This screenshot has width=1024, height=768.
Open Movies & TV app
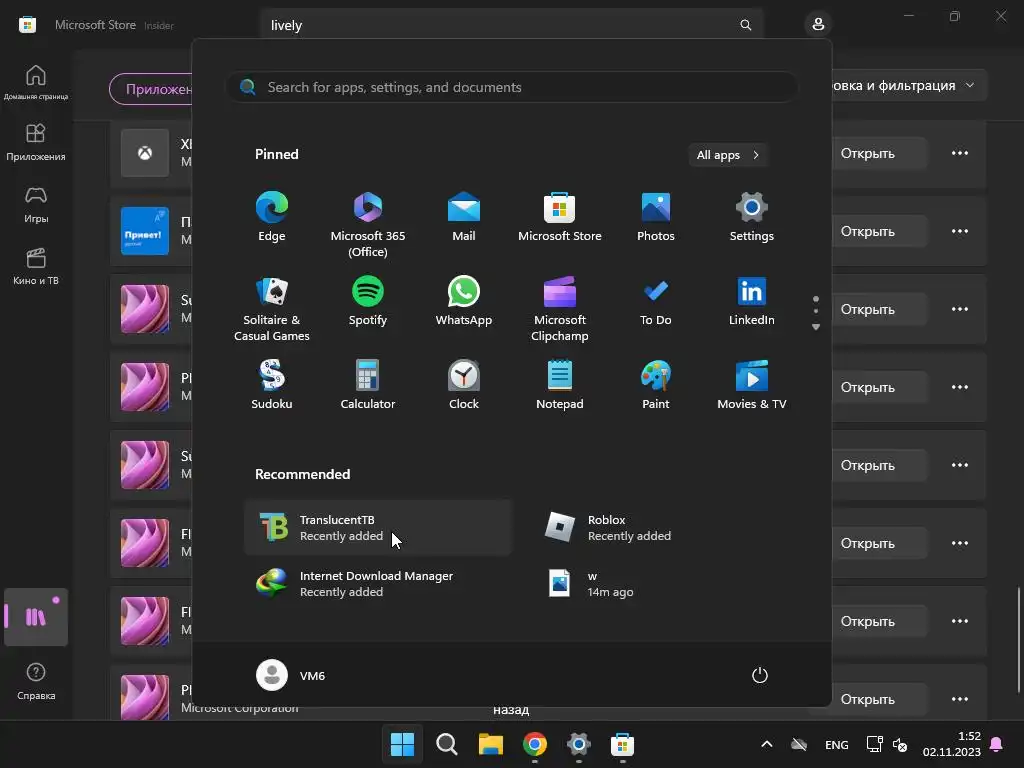click(752, 385)
